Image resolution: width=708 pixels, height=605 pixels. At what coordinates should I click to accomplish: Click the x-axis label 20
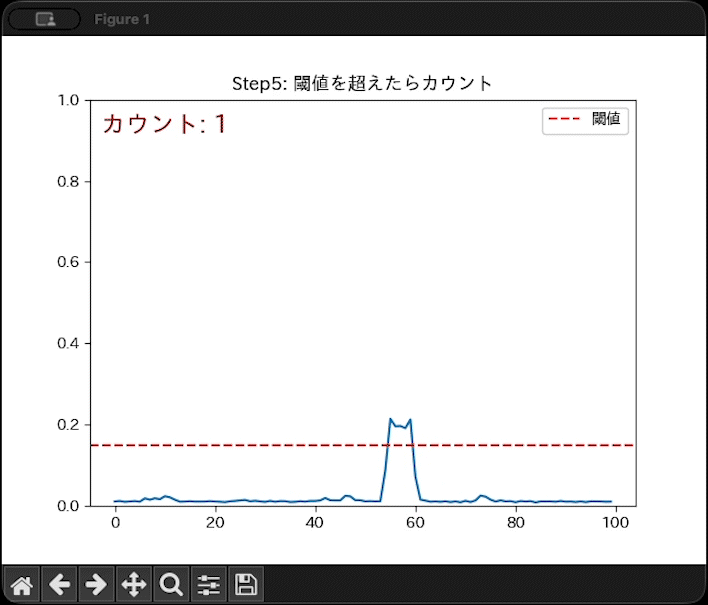(215, 523)
